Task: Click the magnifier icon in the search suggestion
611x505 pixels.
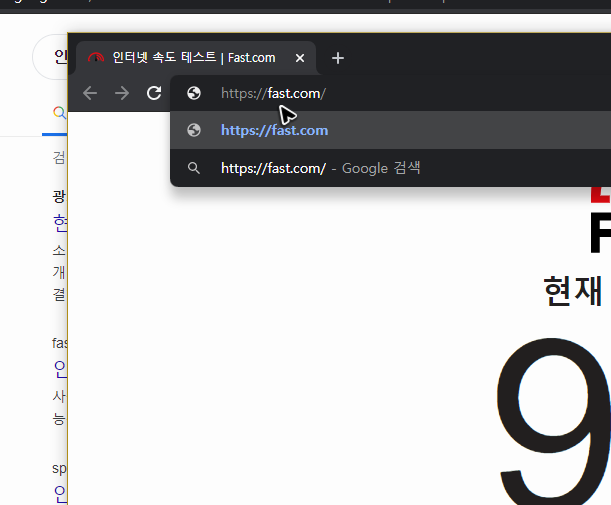Action: 194,168
